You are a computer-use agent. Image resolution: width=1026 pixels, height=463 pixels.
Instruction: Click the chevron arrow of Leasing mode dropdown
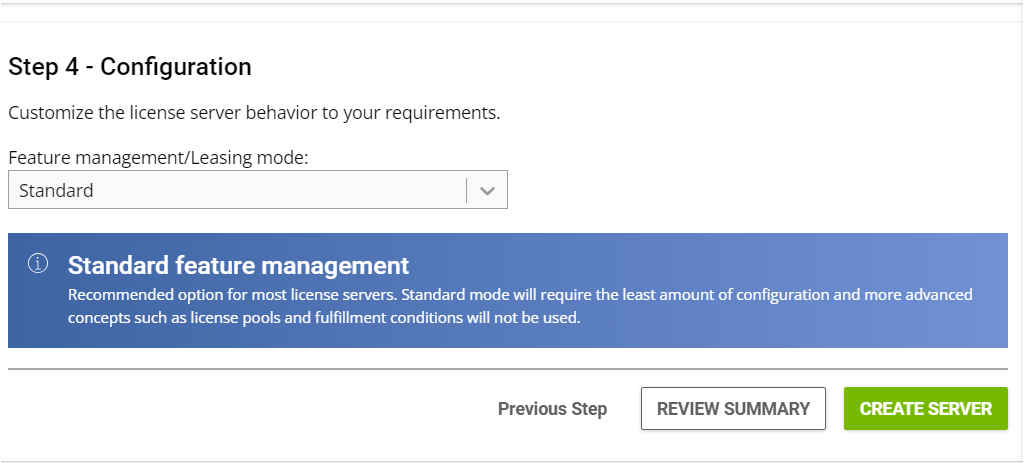pos(487,190)
